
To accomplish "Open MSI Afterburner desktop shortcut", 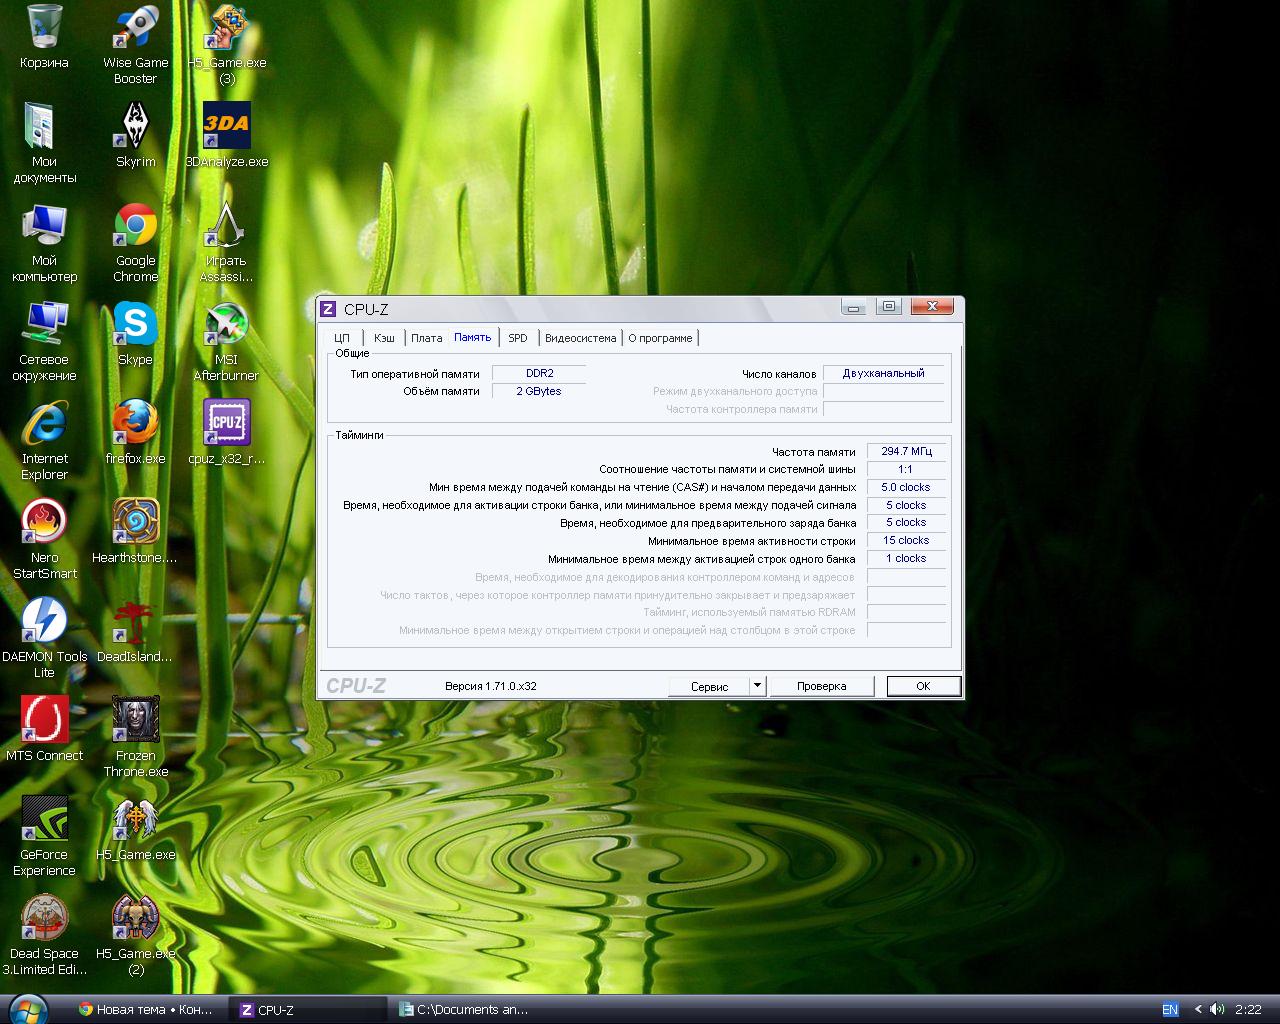I will click(x=226, y=341).
